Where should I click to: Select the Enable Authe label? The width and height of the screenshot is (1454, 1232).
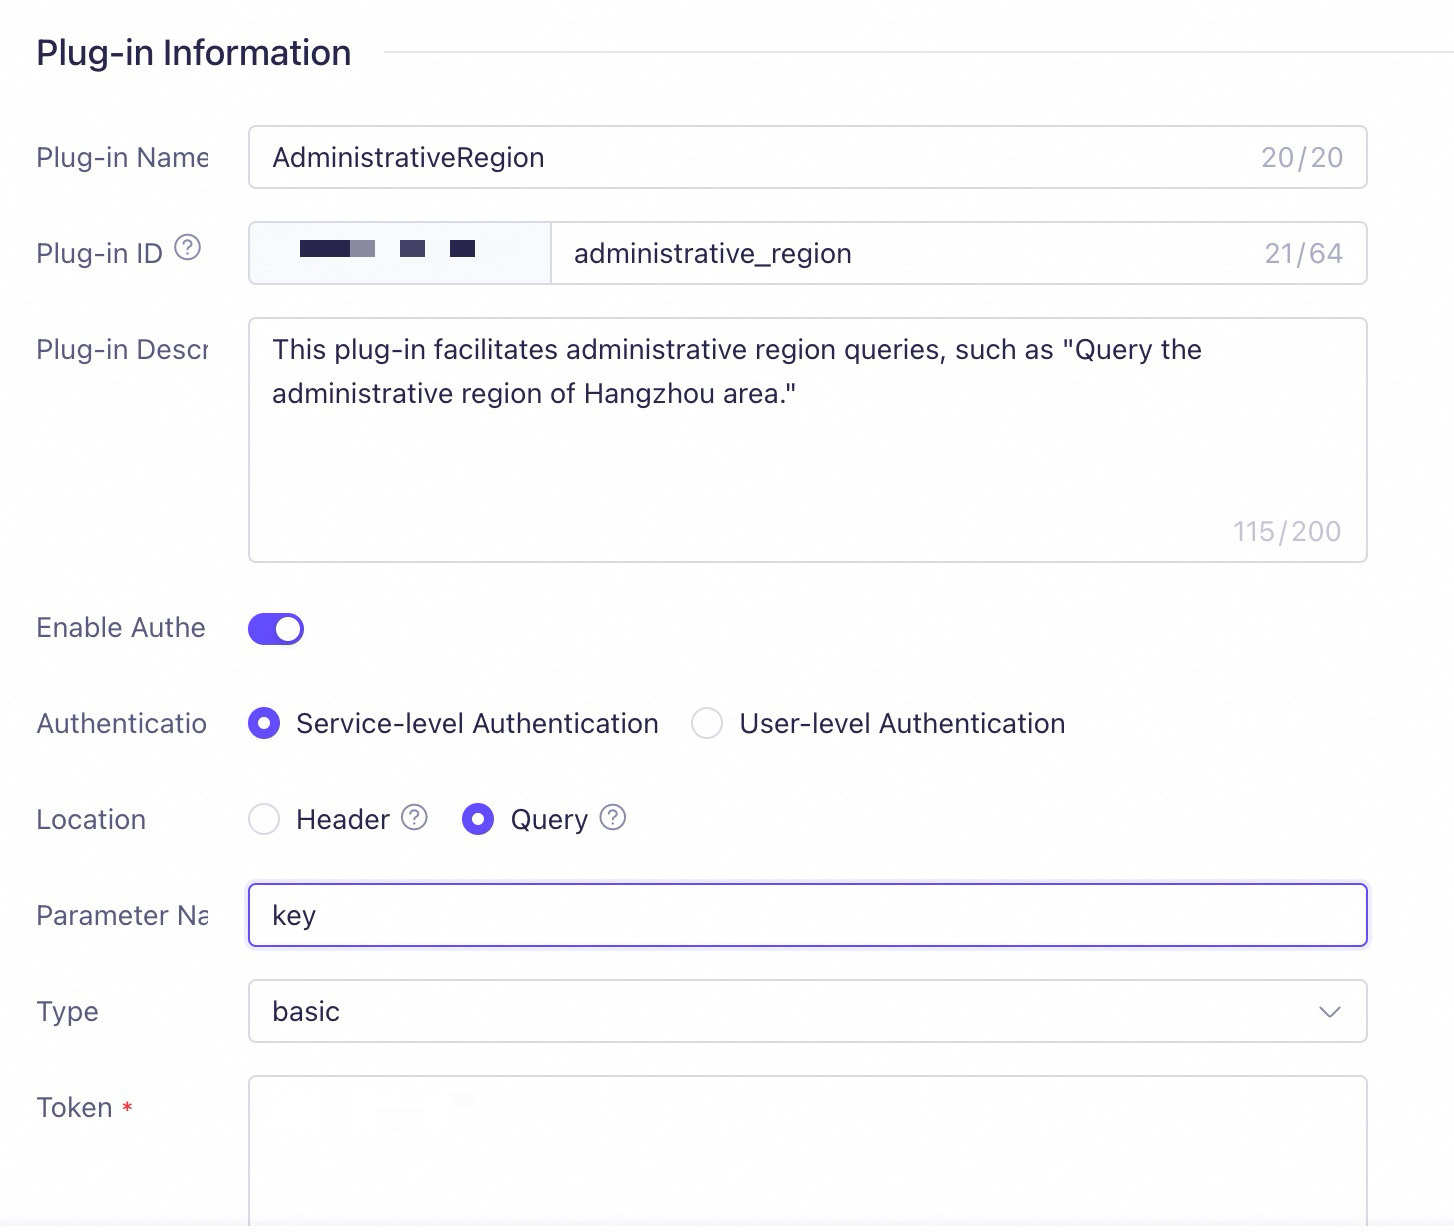121,627
